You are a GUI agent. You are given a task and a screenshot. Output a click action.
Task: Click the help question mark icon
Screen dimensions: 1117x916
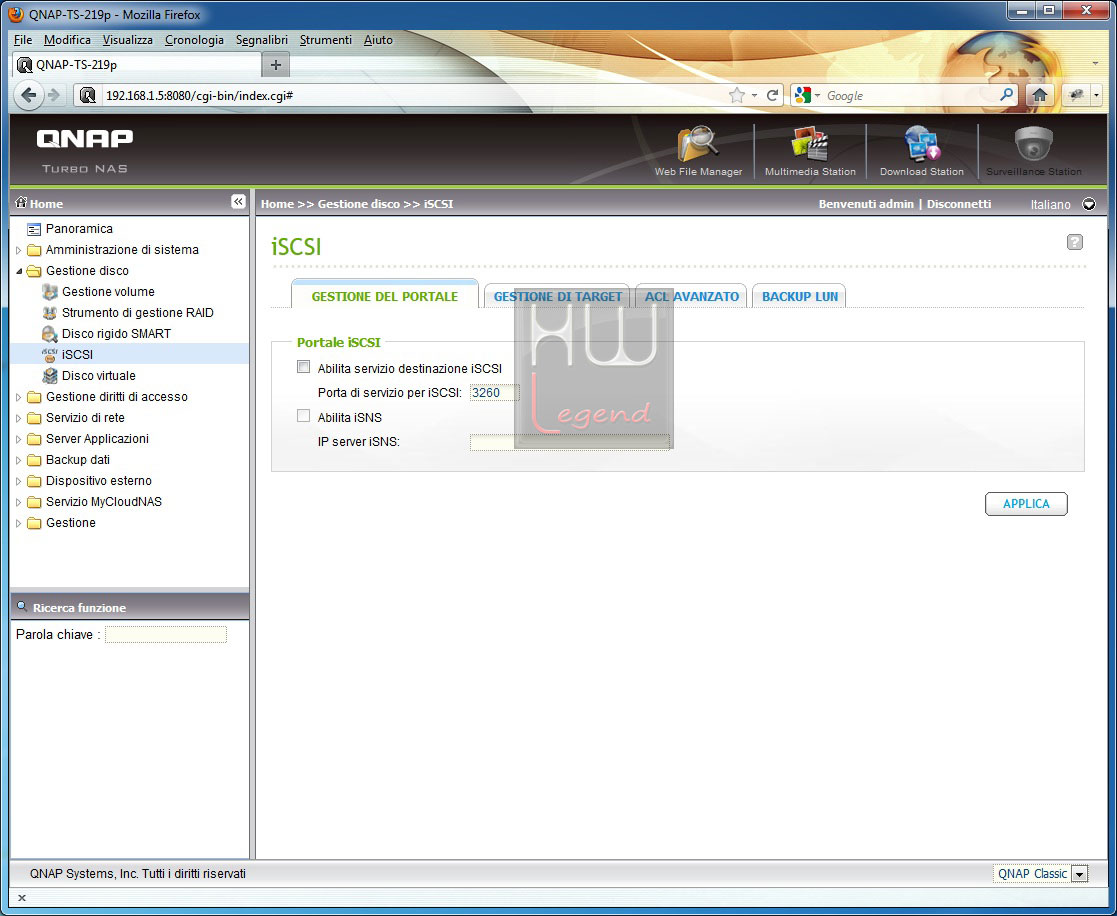click(x=1074, y=242)
